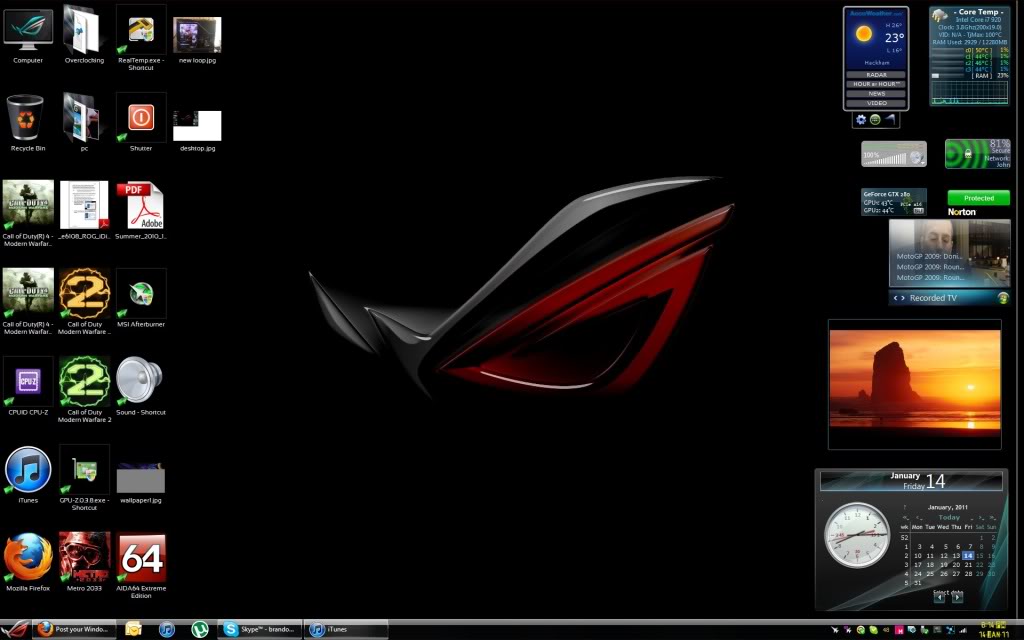Open the weather gadget settings gear

tap(860, 118)
